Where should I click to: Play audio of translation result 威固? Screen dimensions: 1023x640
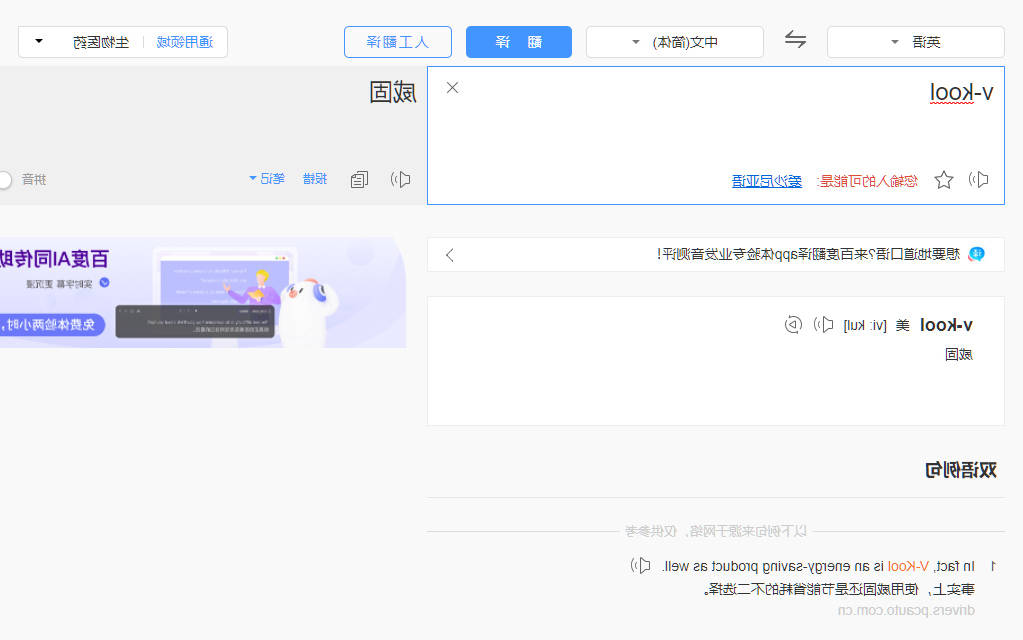(x=400, y=179)
